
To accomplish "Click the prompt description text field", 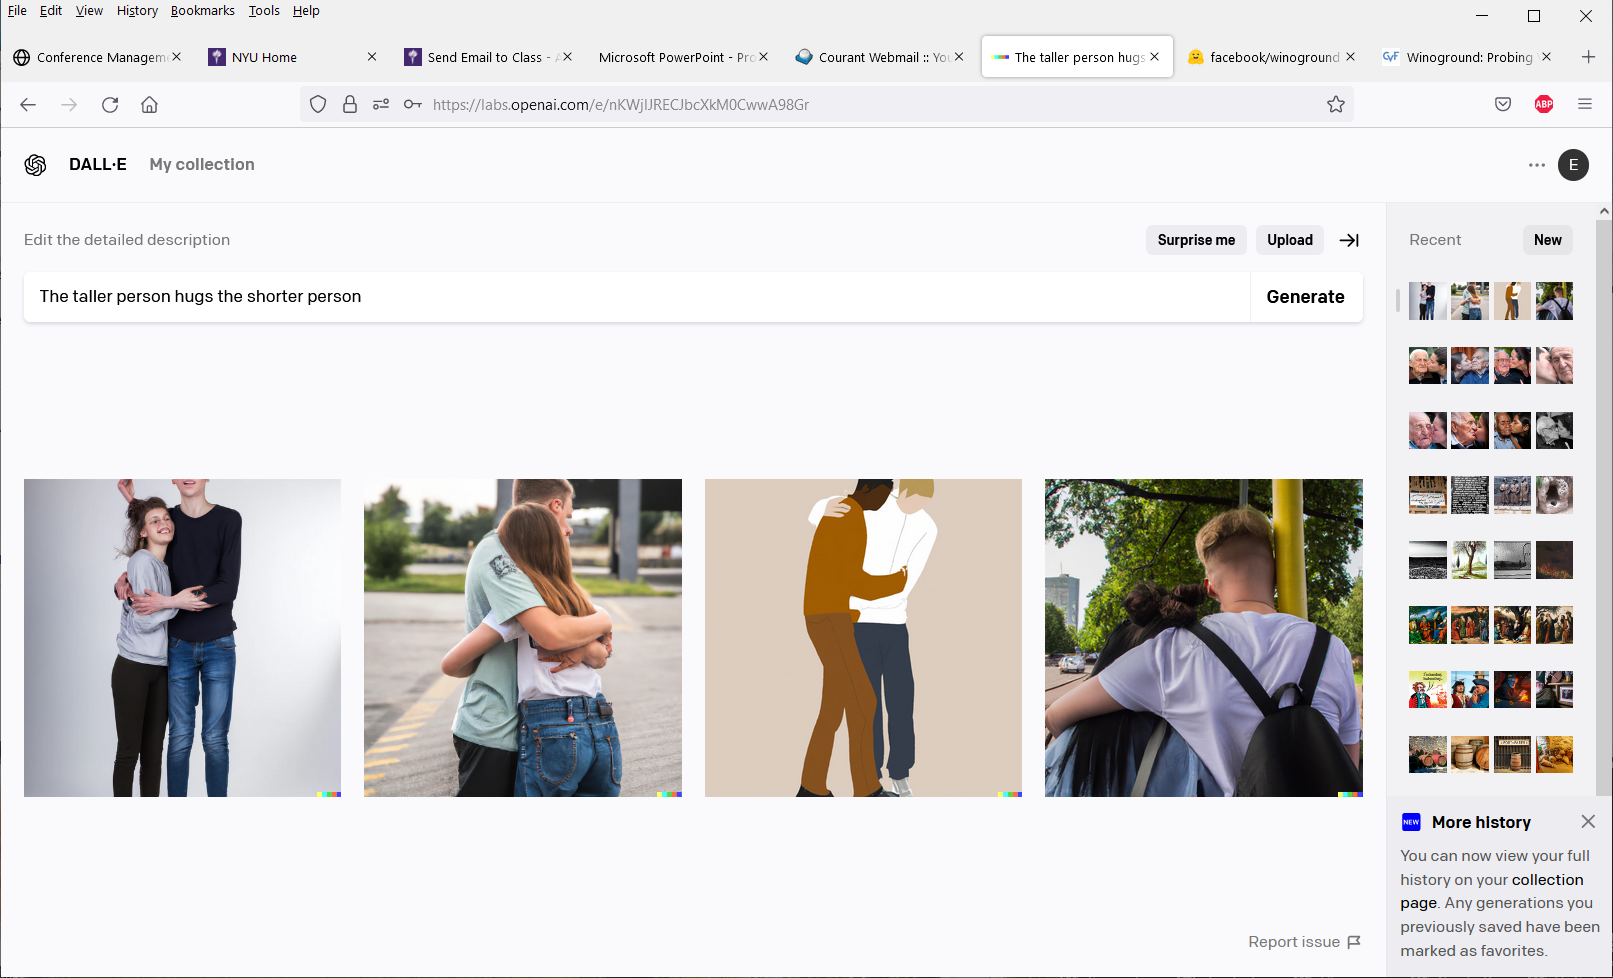I will pos(636,297).
